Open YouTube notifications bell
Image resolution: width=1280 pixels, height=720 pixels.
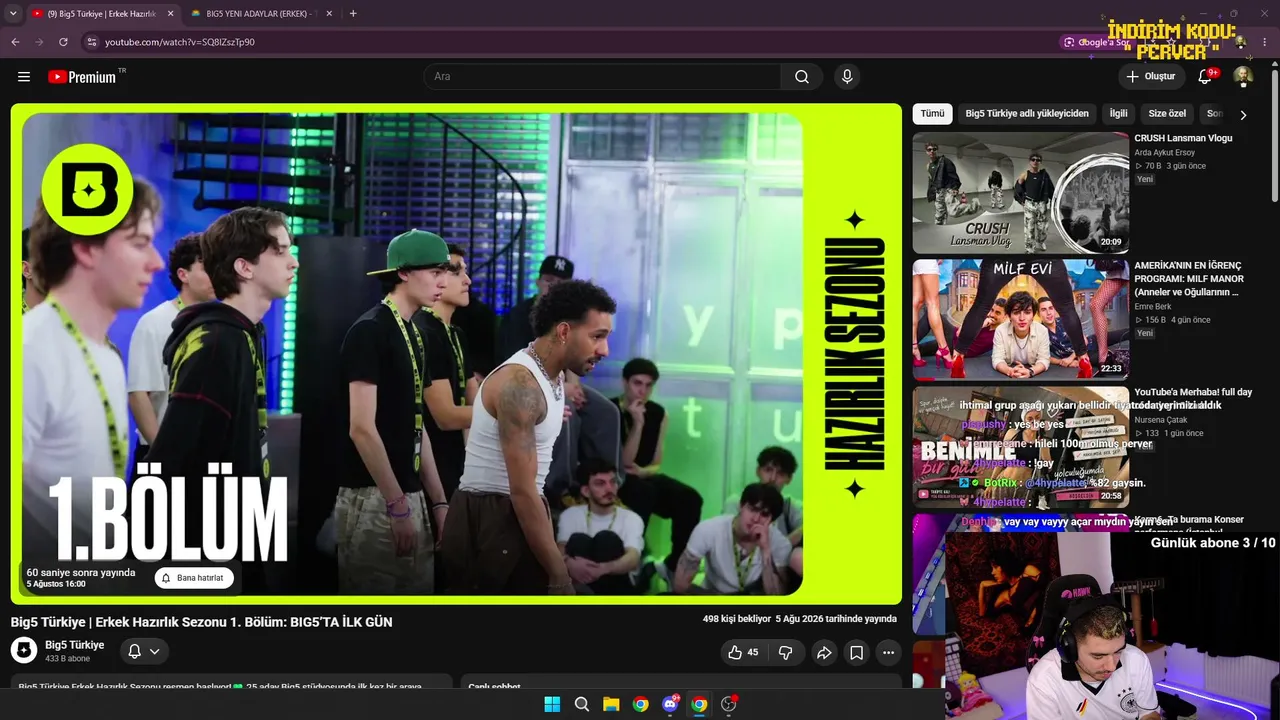click(1206, 76)
